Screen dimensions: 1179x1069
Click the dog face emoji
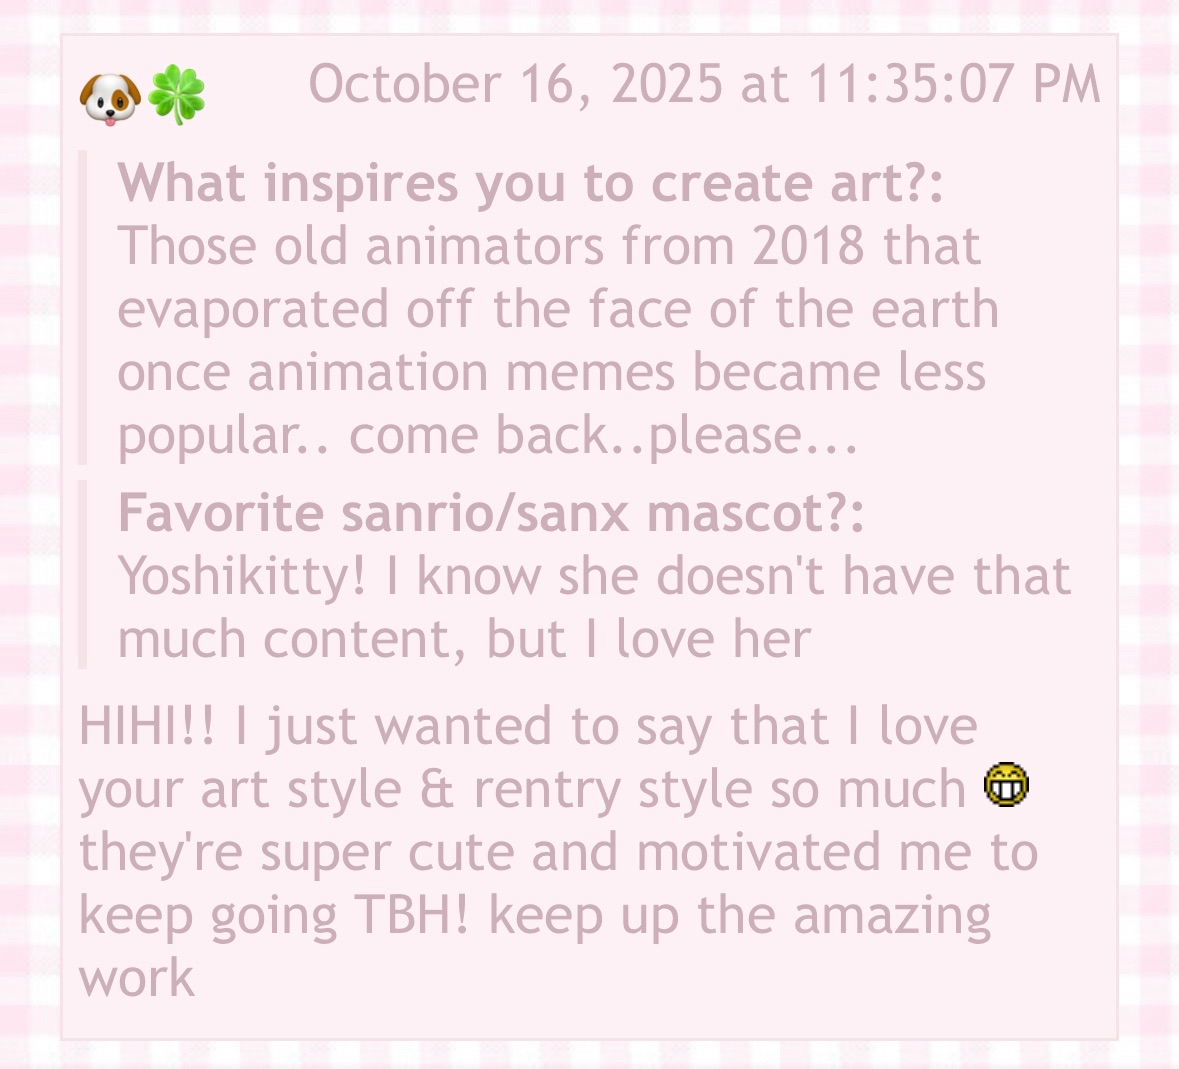pos(110,98)
